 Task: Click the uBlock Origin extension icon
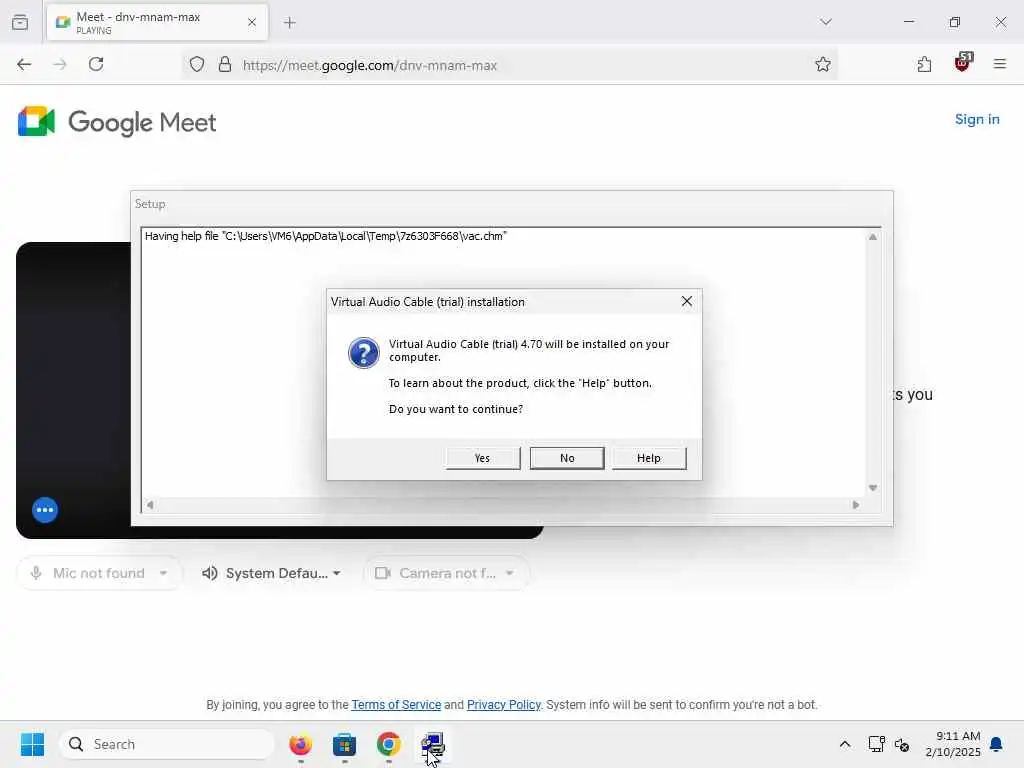point(963,63)
